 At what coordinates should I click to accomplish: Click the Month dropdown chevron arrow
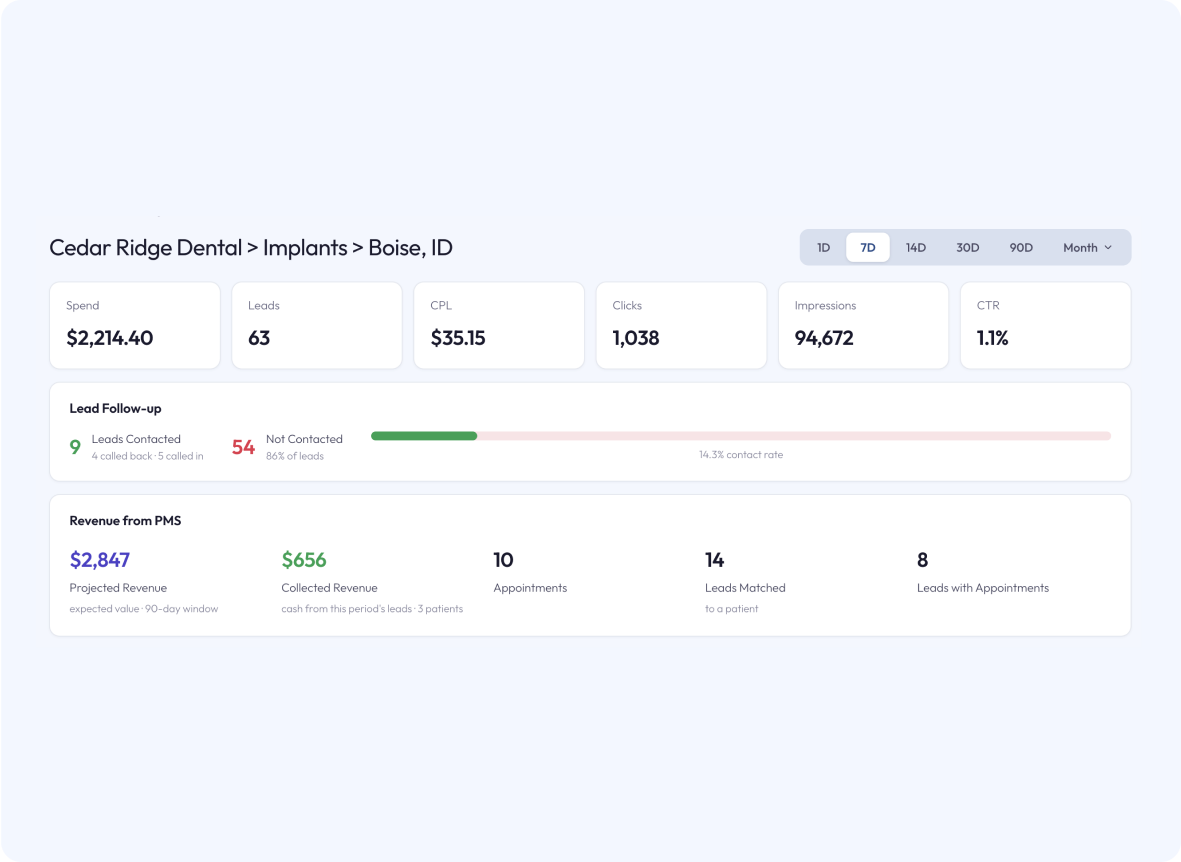click(1108, 247)
